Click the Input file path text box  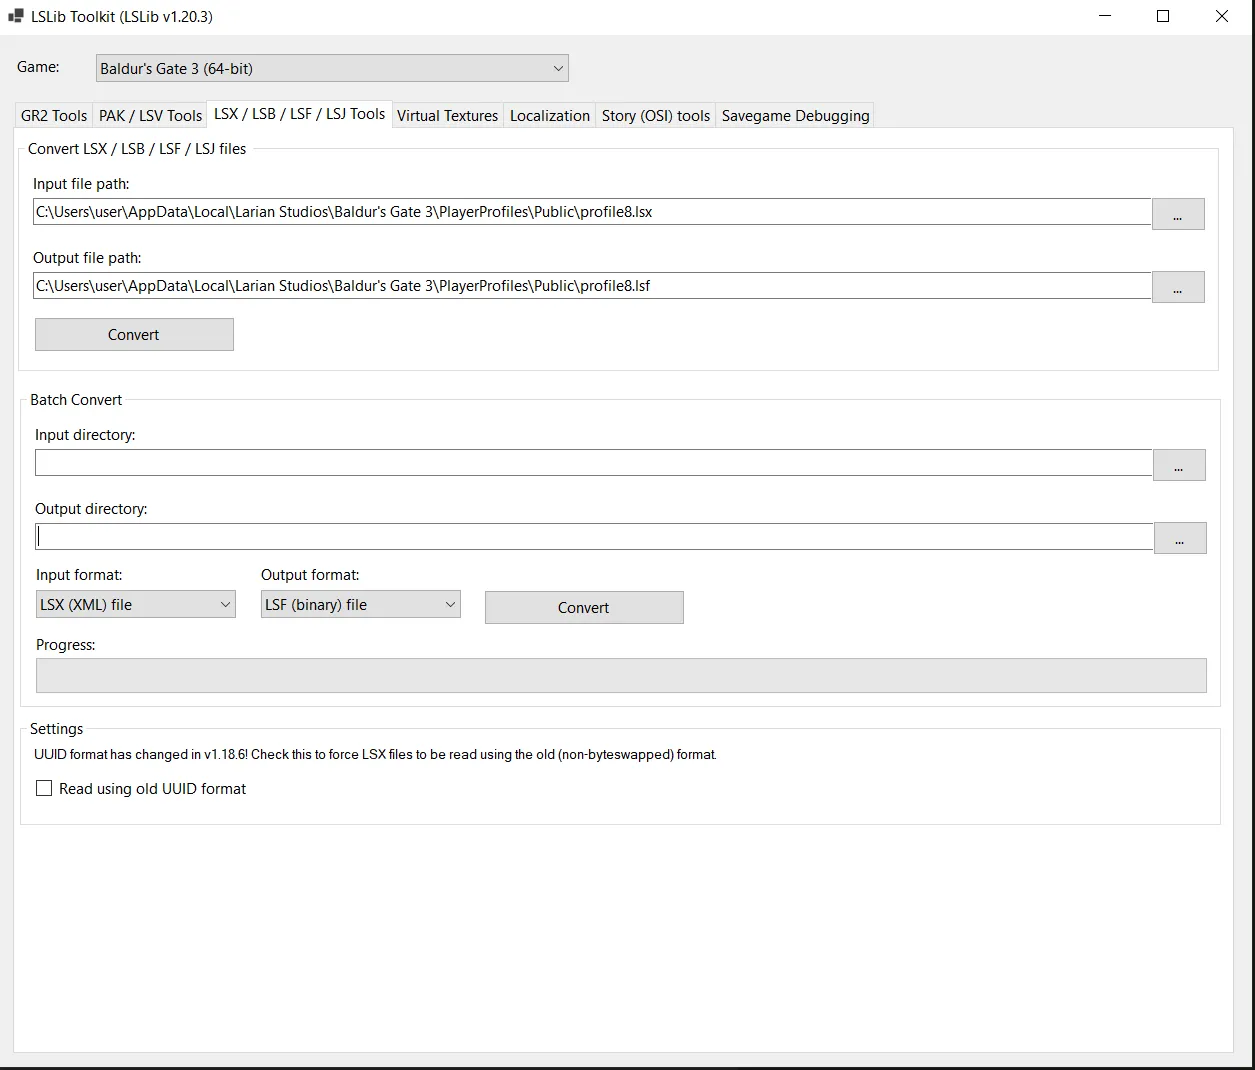coord(591,212)
